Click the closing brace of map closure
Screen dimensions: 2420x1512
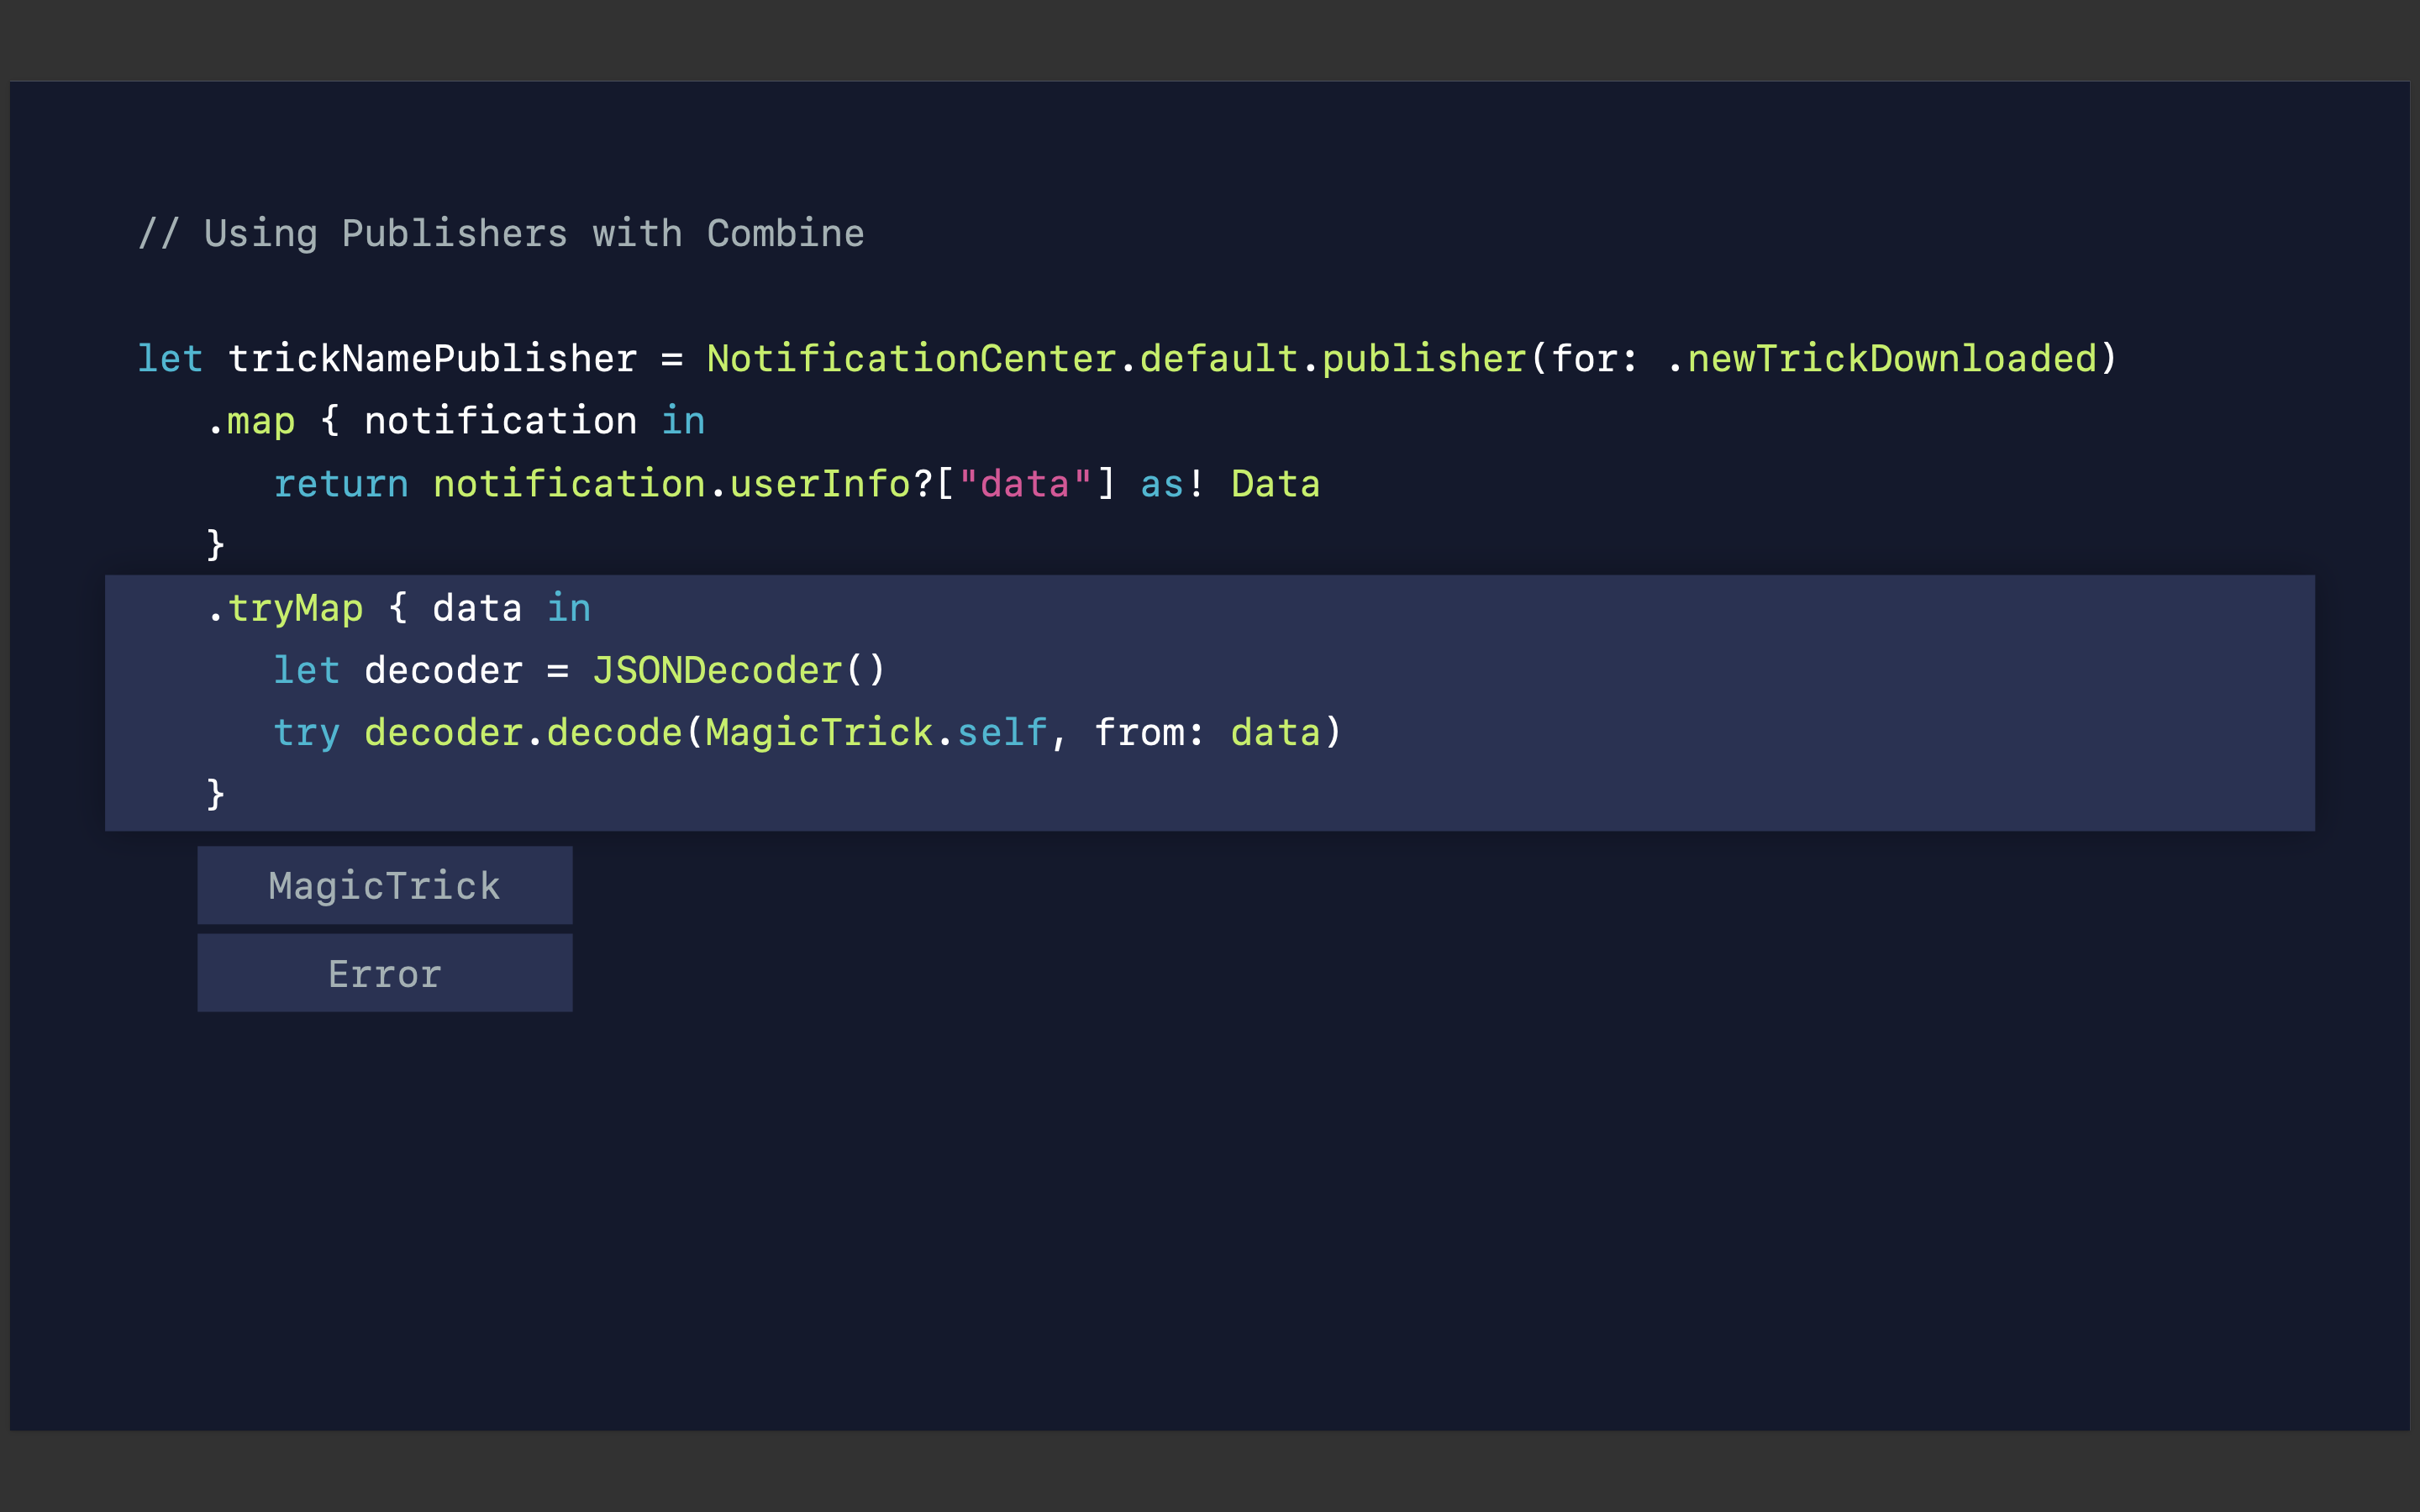tap(215, 545)
